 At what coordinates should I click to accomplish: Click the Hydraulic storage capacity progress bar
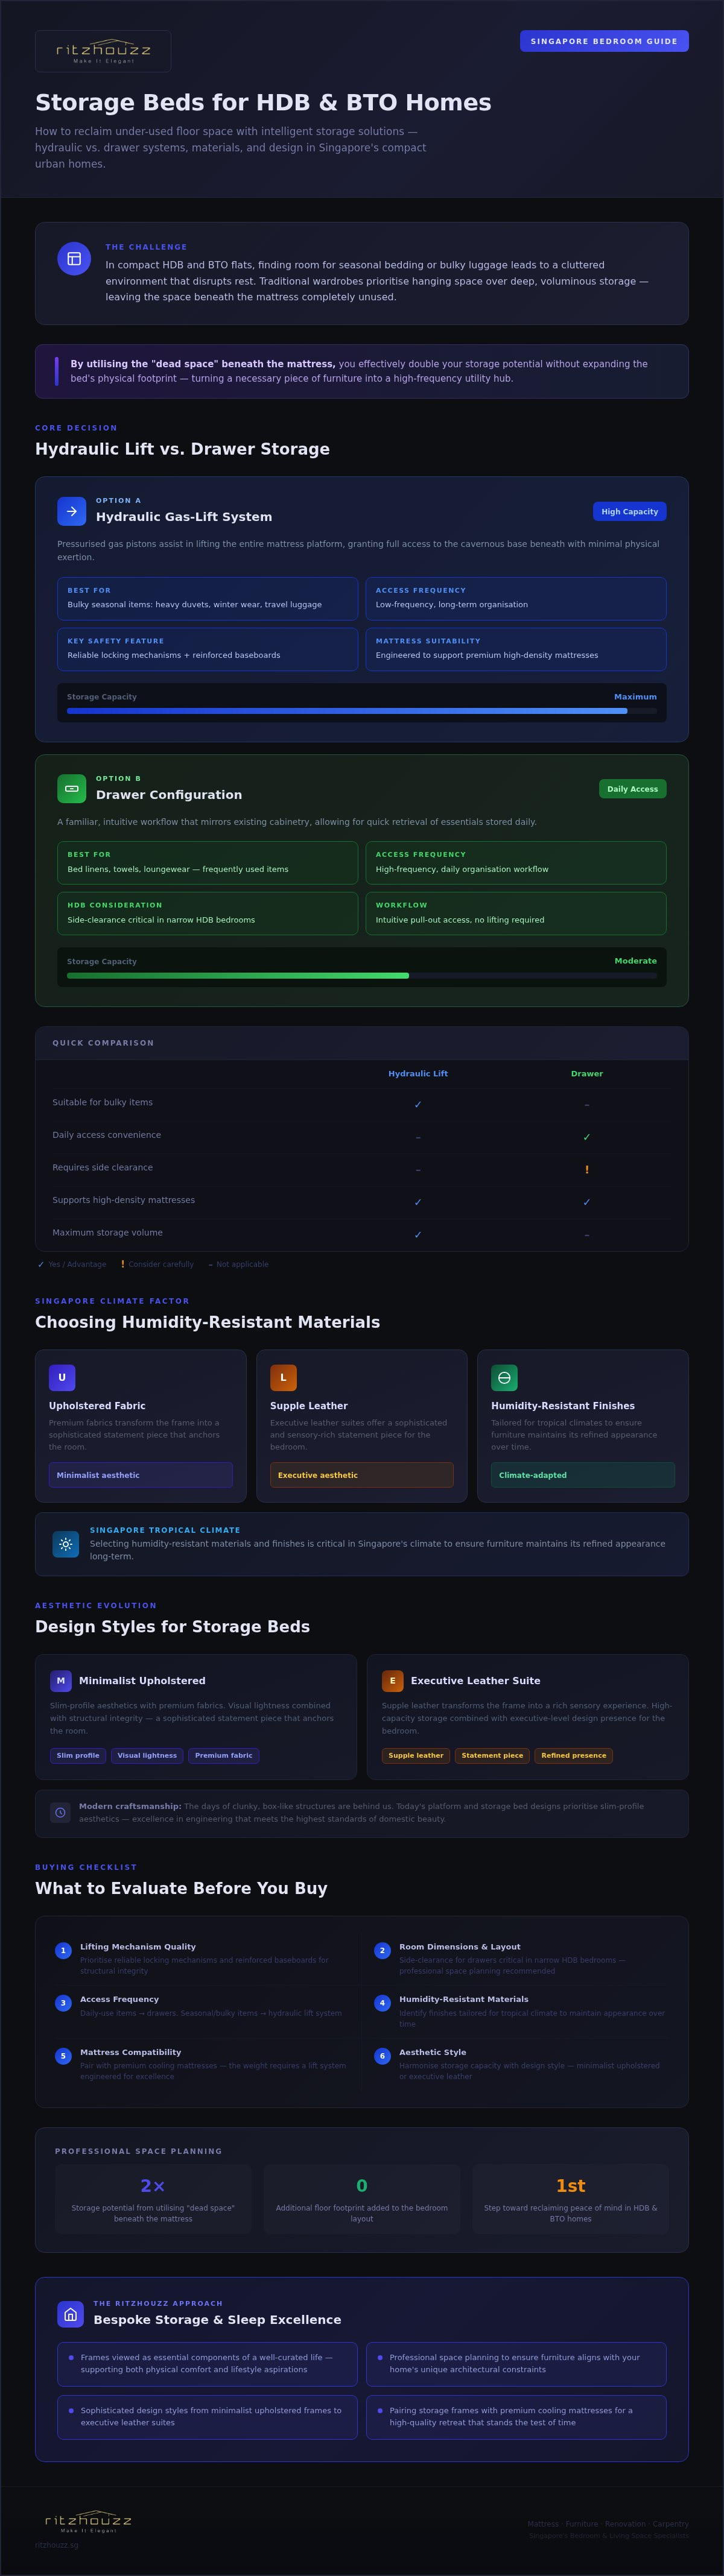point(362,711)
